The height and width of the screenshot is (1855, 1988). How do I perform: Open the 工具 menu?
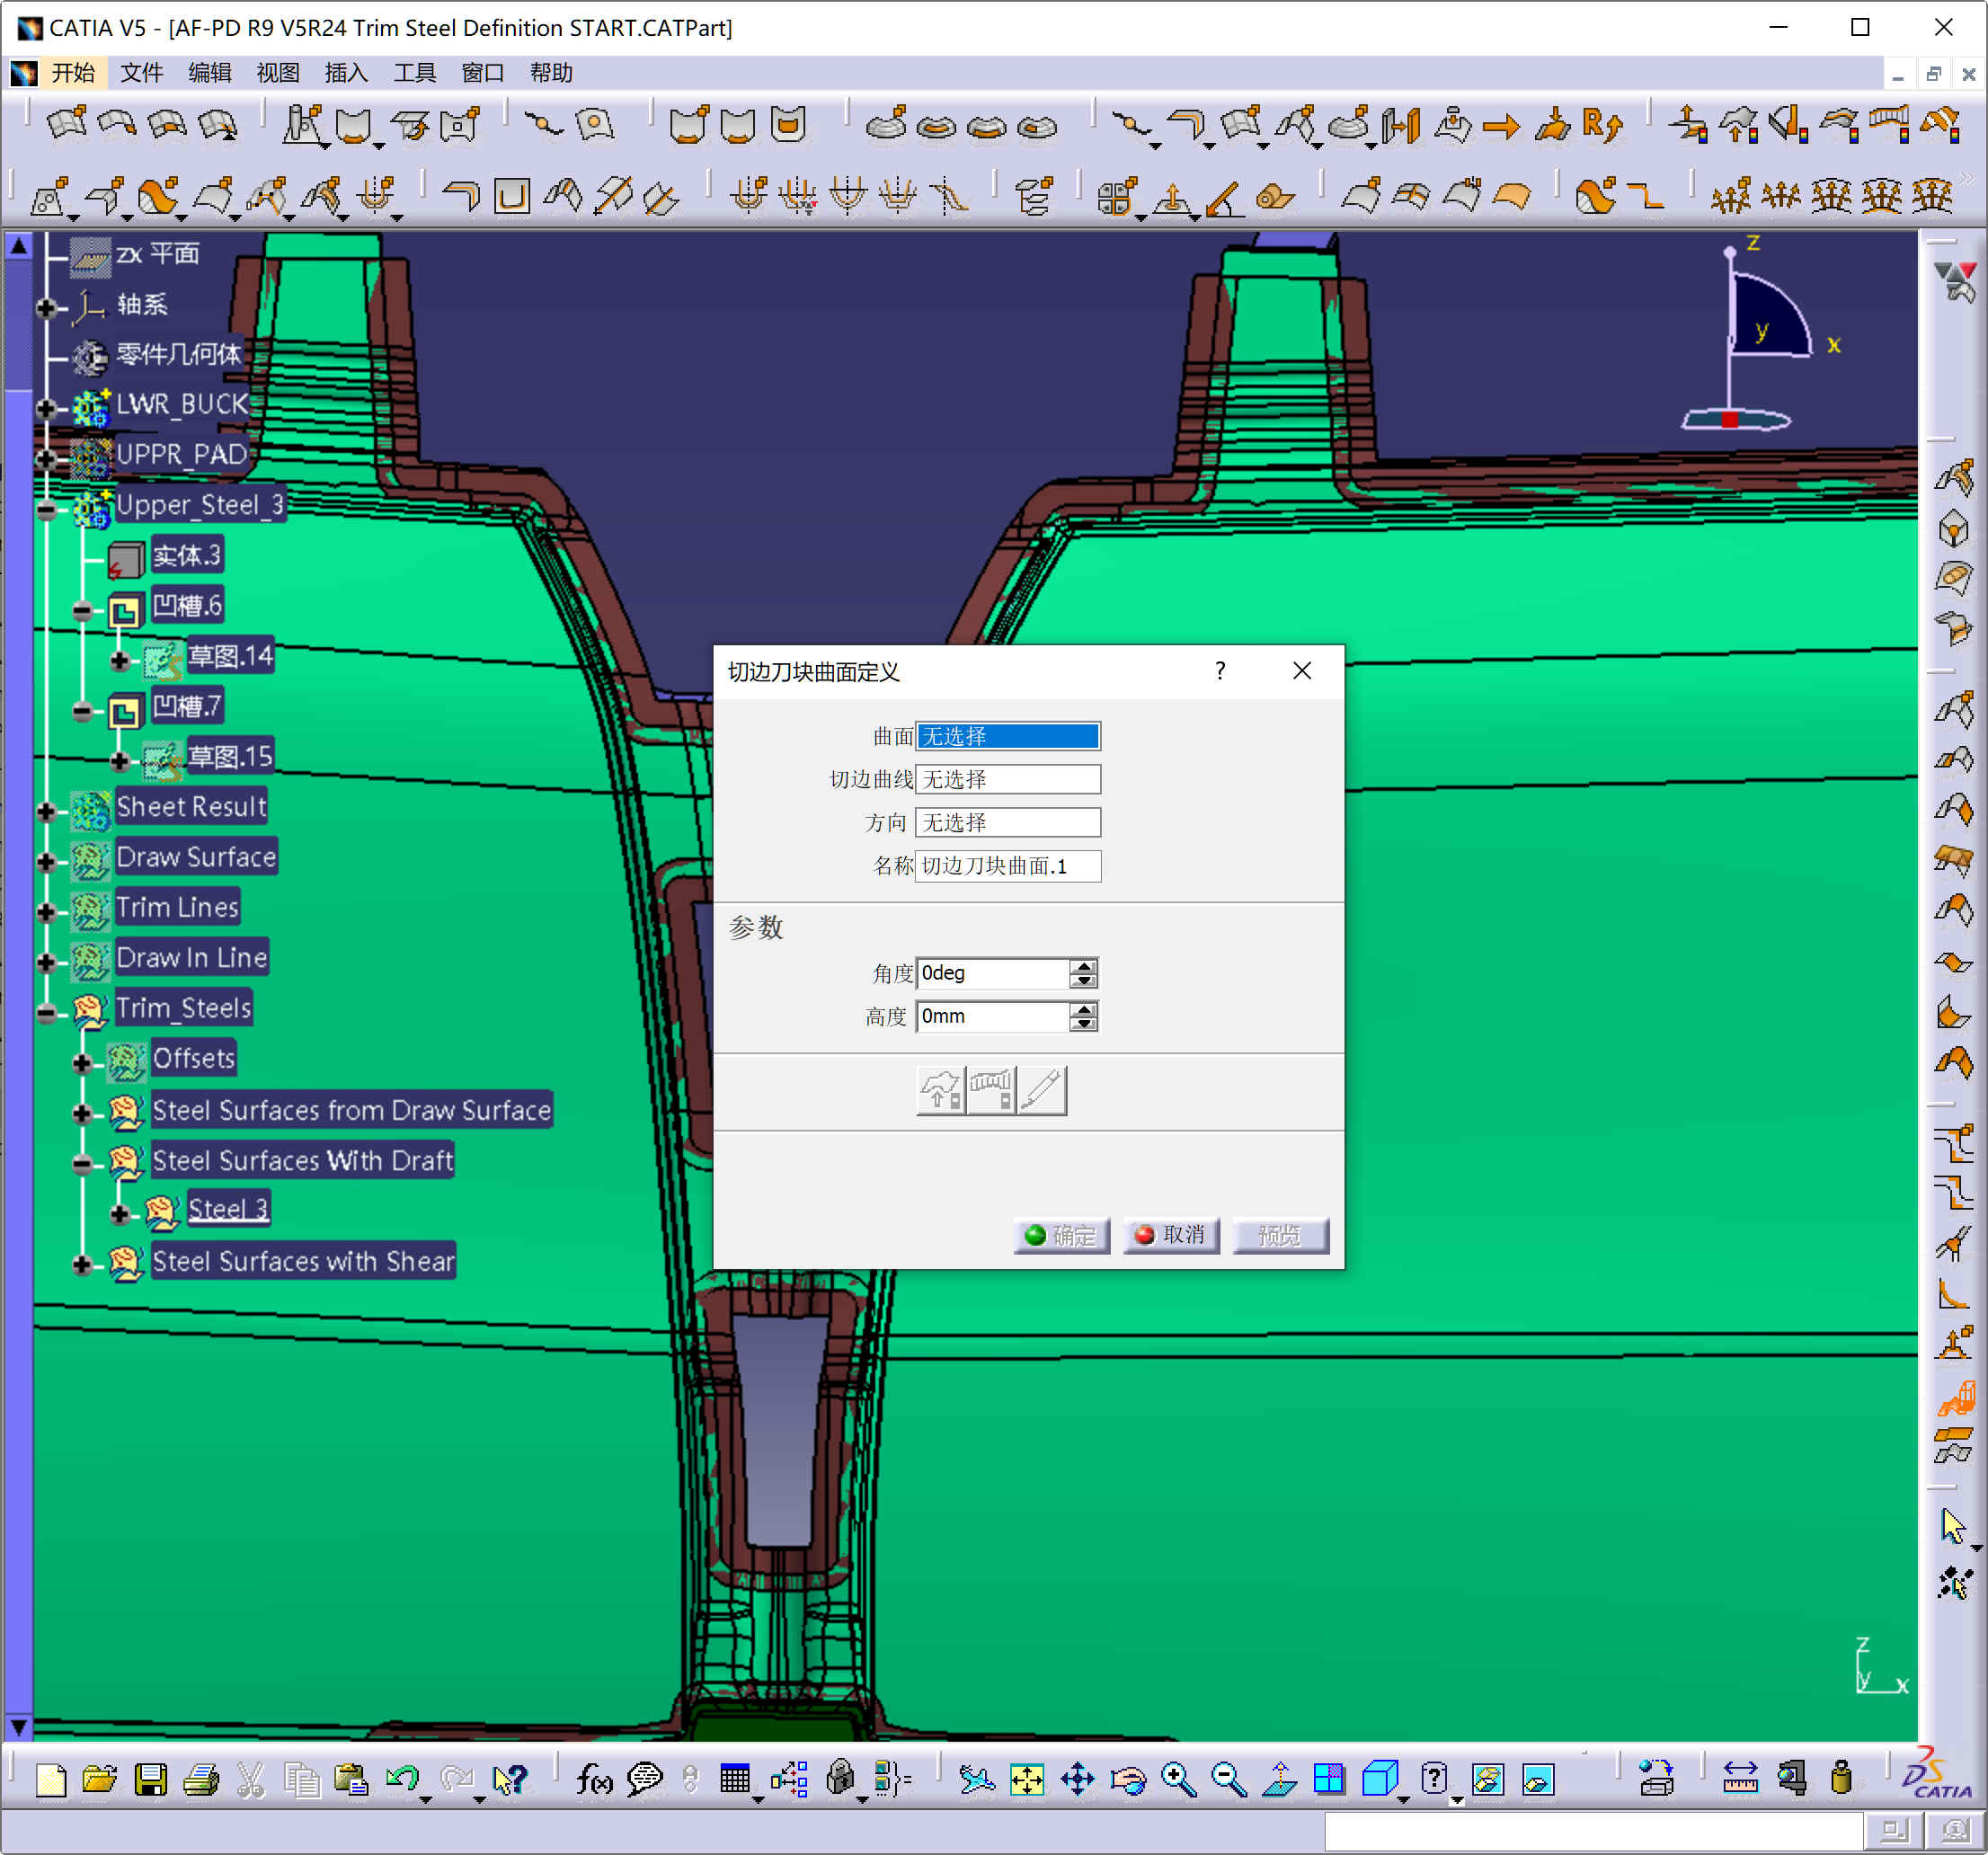coord(414,73)
